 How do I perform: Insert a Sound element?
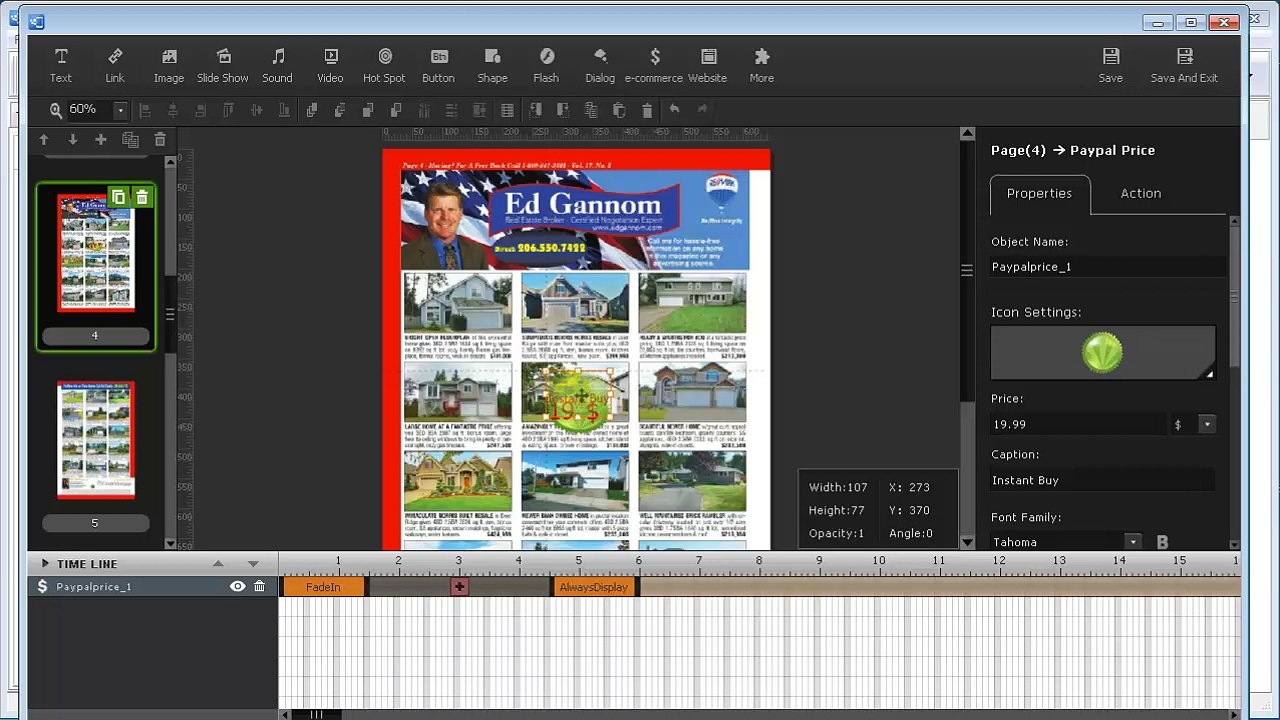pos(278,65)
